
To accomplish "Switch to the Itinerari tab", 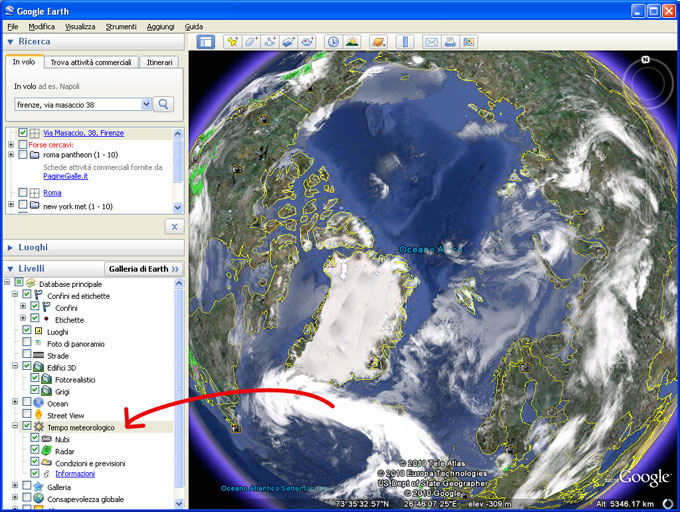I will point(159,62).
